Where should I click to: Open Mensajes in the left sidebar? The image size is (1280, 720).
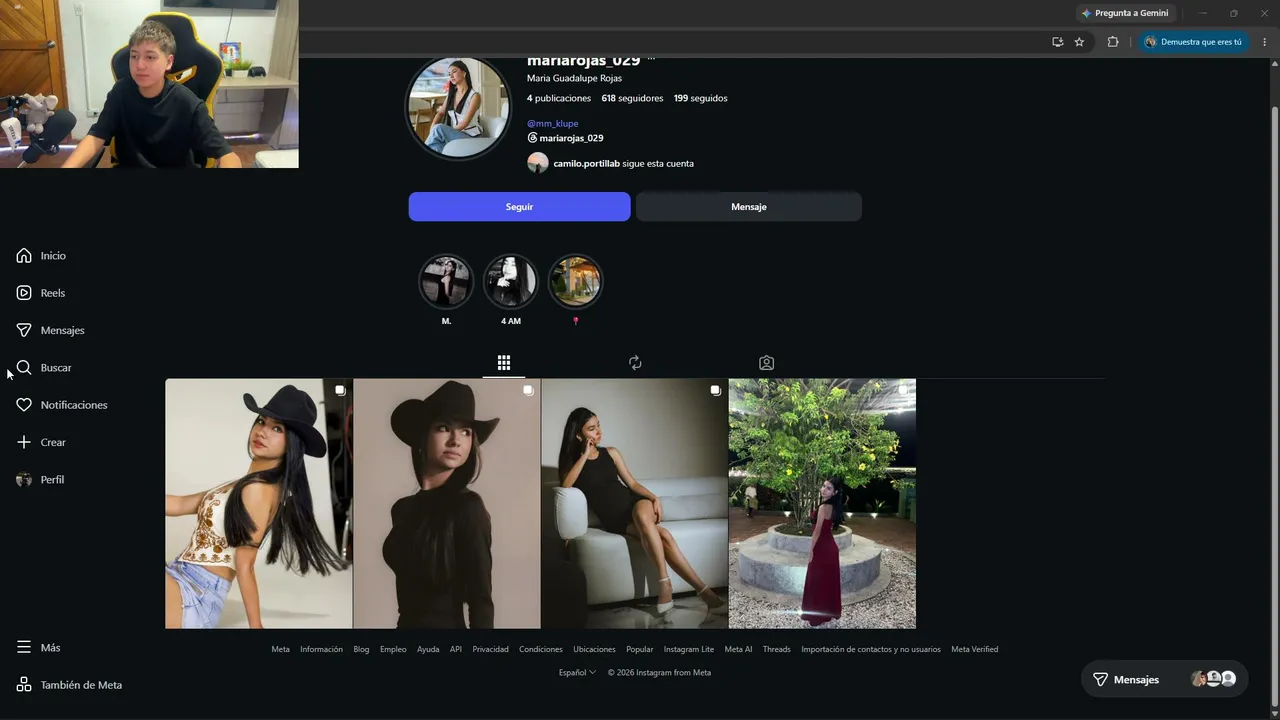(50, 330)
